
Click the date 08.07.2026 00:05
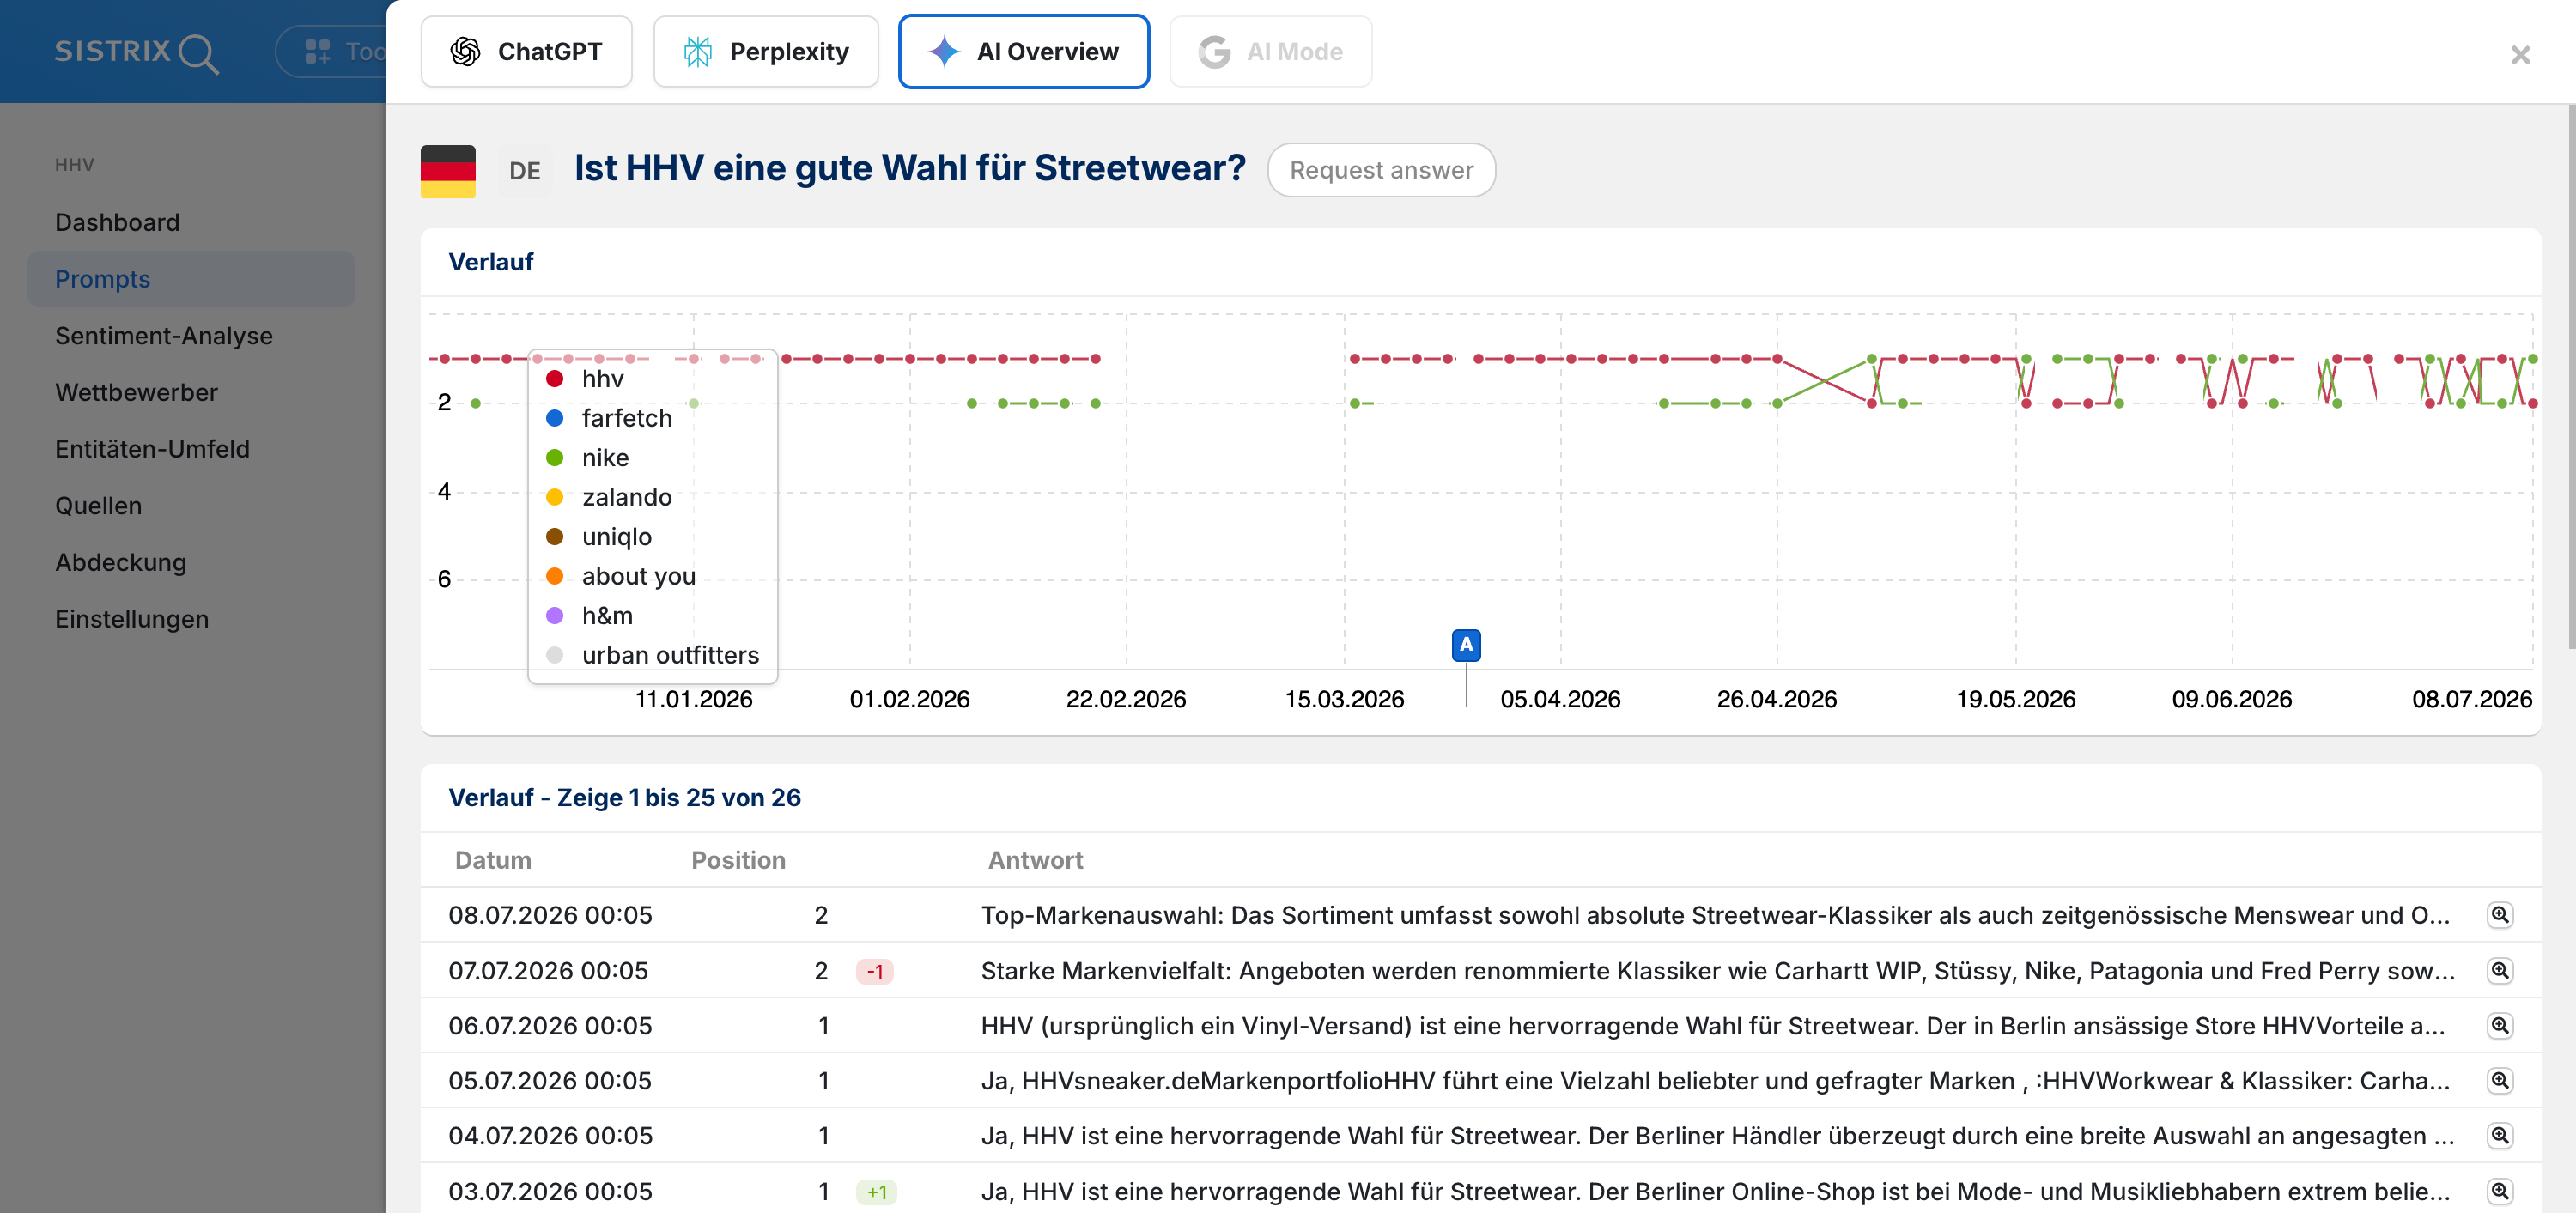coord(550,915)
